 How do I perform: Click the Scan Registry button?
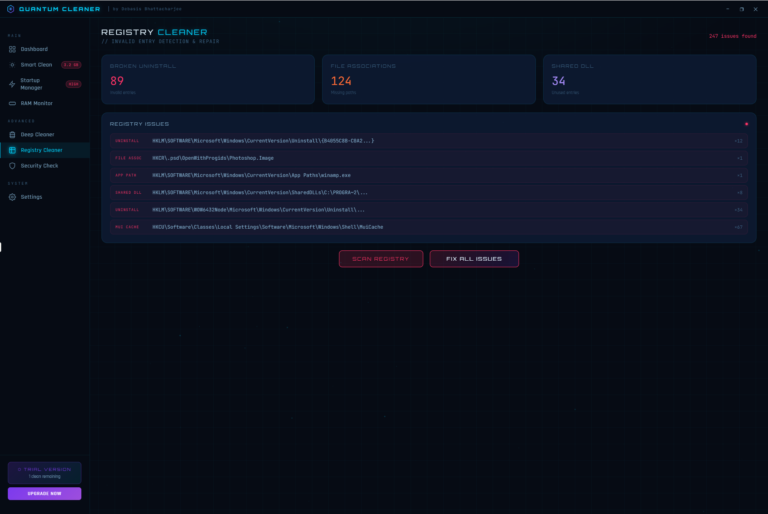coord(381,259)
